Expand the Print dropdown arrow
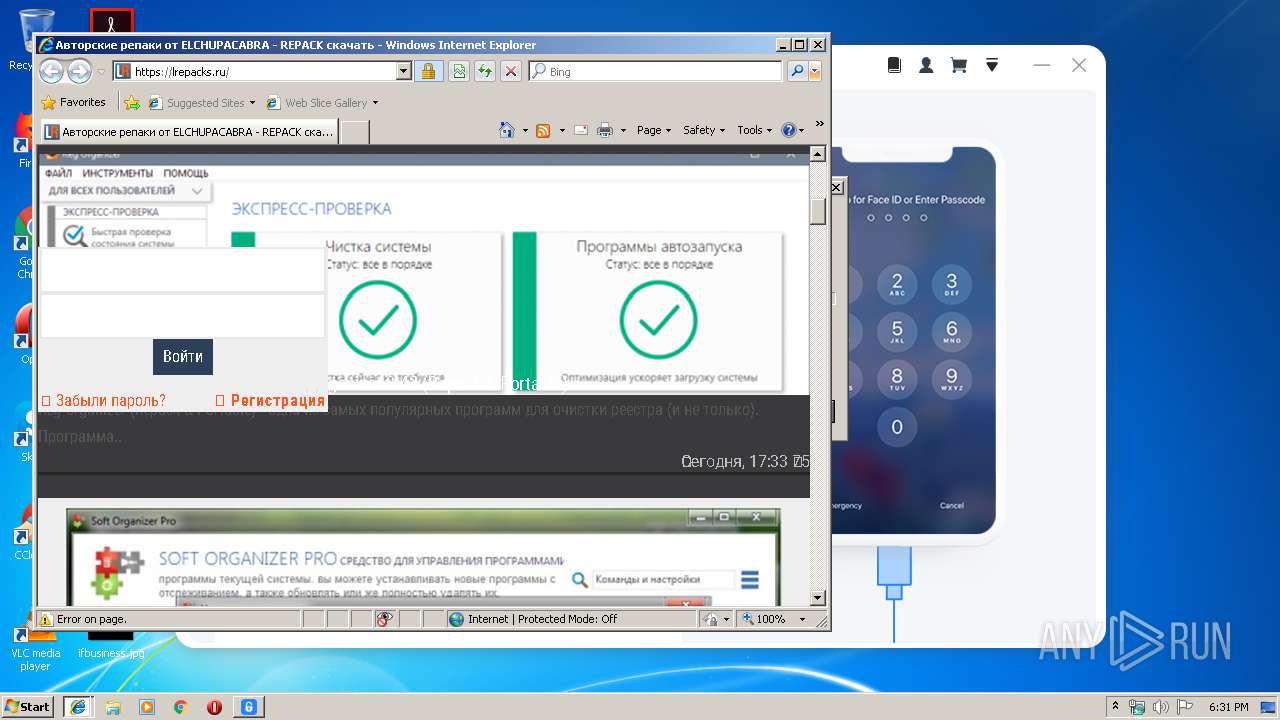This screenshot has width=1280, height=720. [x=623, y=130]
